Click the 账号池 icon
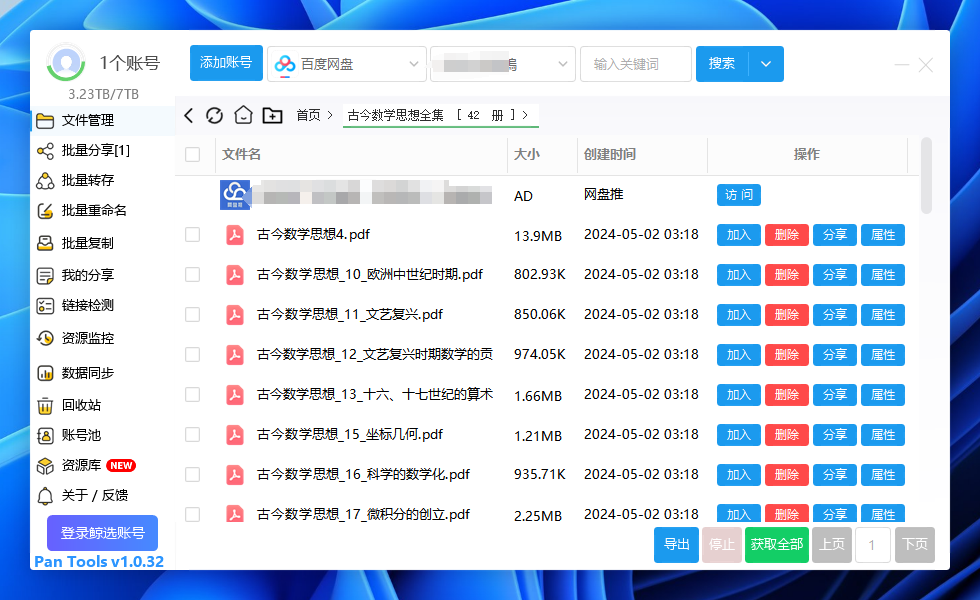 tap(45, 436)
